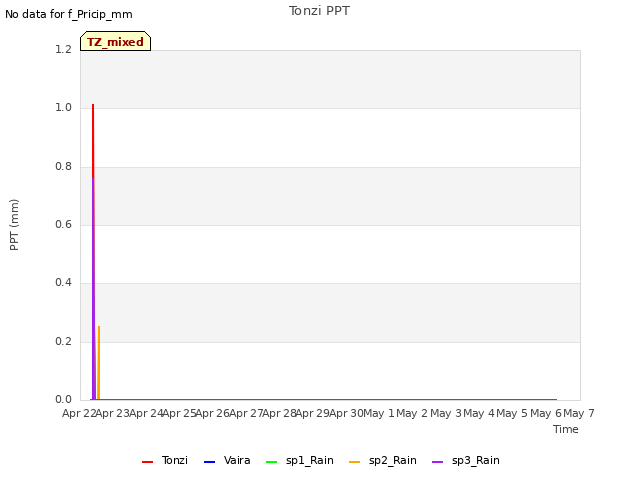Click the 'No data for f_Pricip_mm' message
The width and height of the screenshot is (640, 480).
(69, 14)
